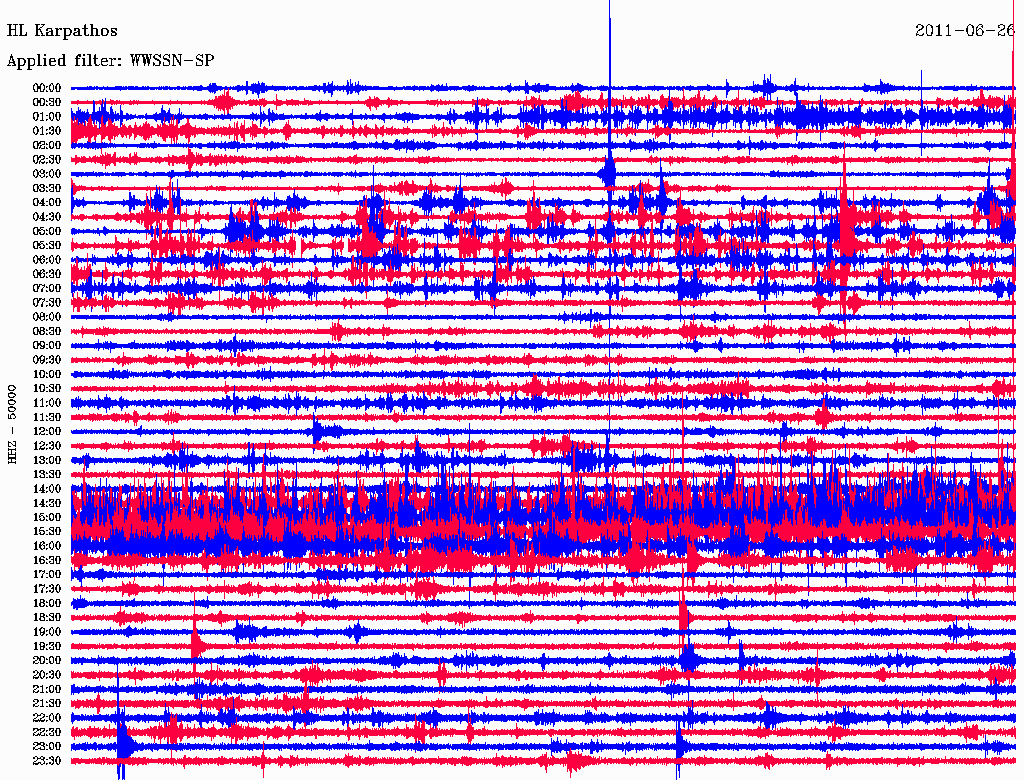Select the 22:00 time label
This screenshot has height=780, width=1024.
[x=47, y=718]
